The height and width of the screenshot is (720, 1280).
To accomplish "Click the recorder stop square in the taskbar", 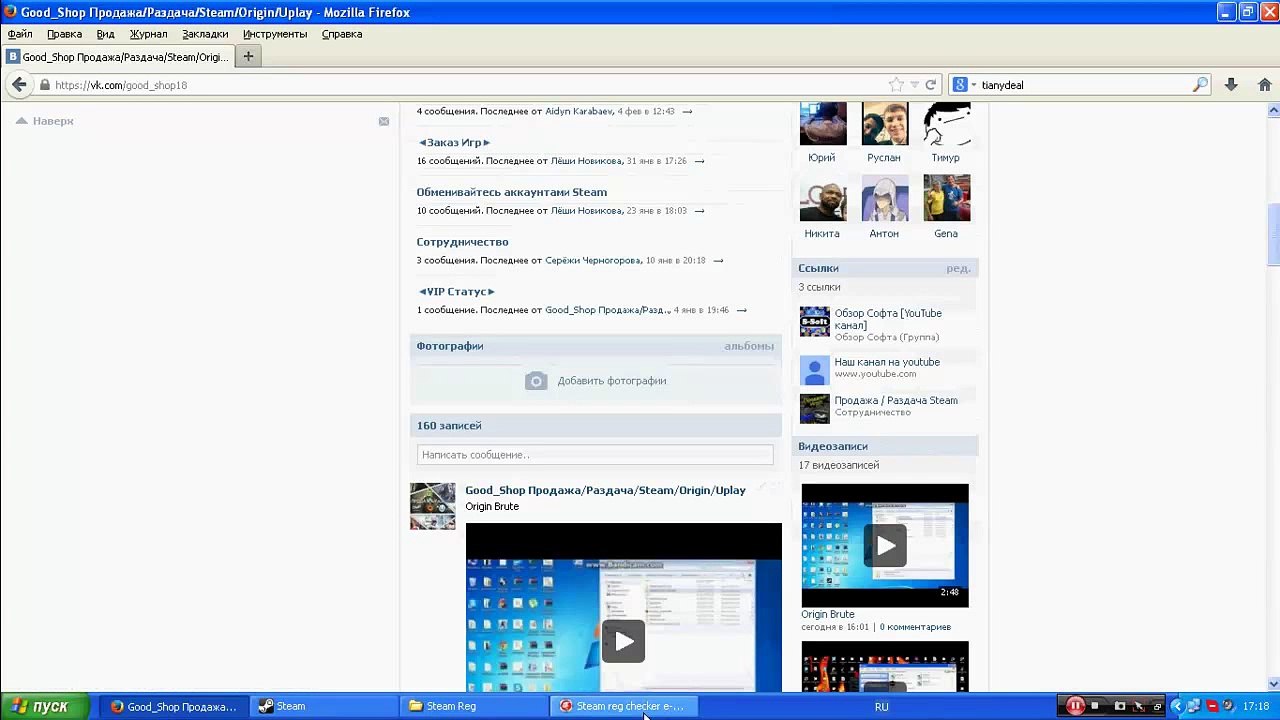I will coord(1095,706).
